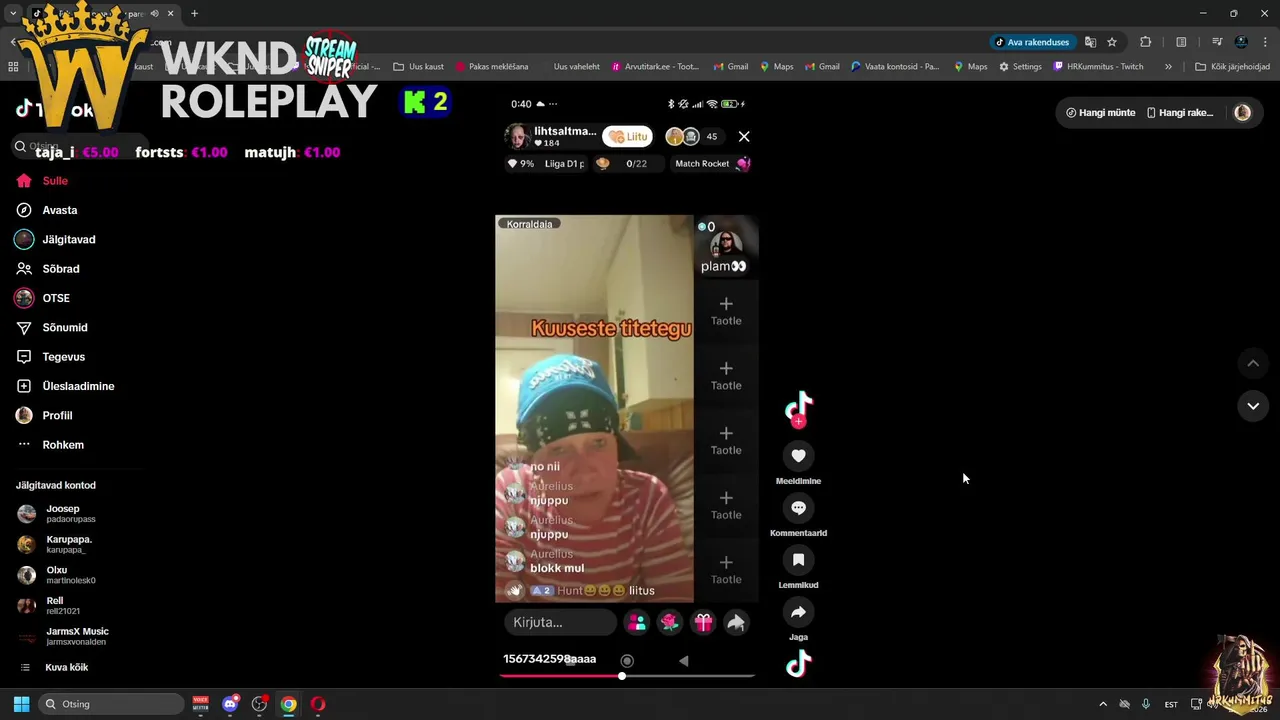The image size is (1280, 720).
Task: Go to next video with down chevron
Action: click(1253, 406)
